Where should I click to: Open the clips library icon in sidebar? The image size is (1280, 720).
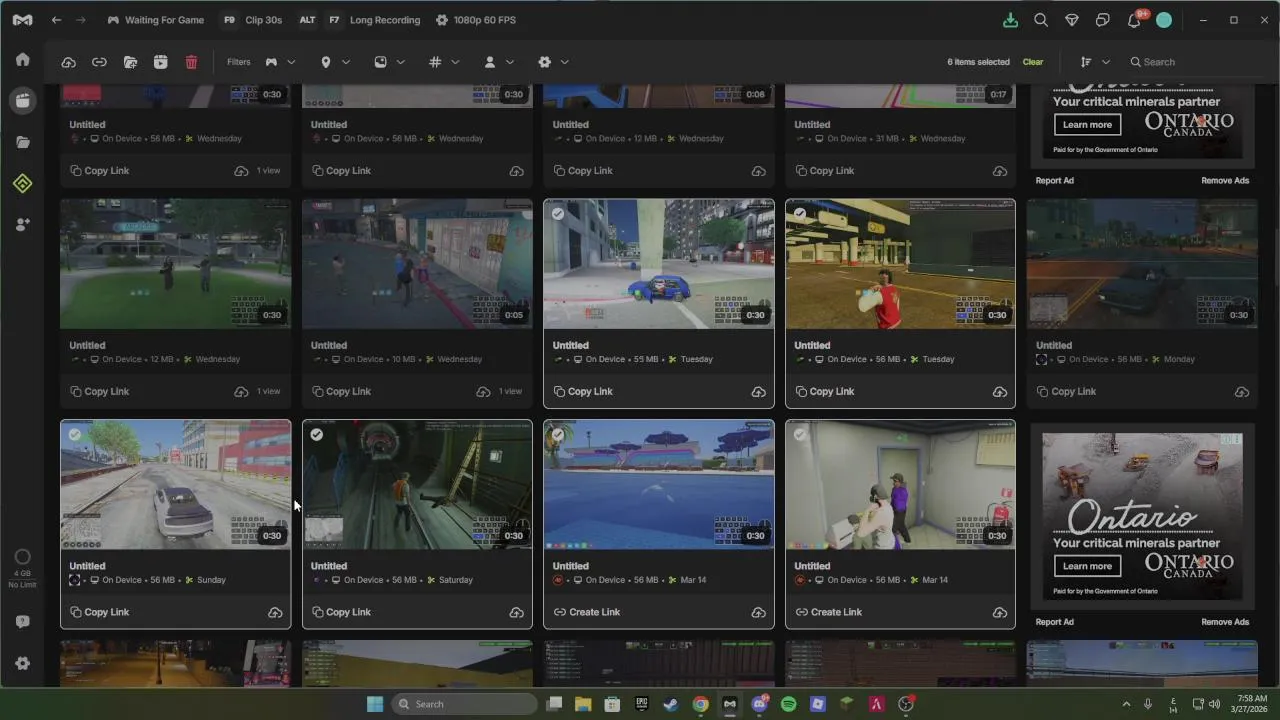click(x=23, y=100)
